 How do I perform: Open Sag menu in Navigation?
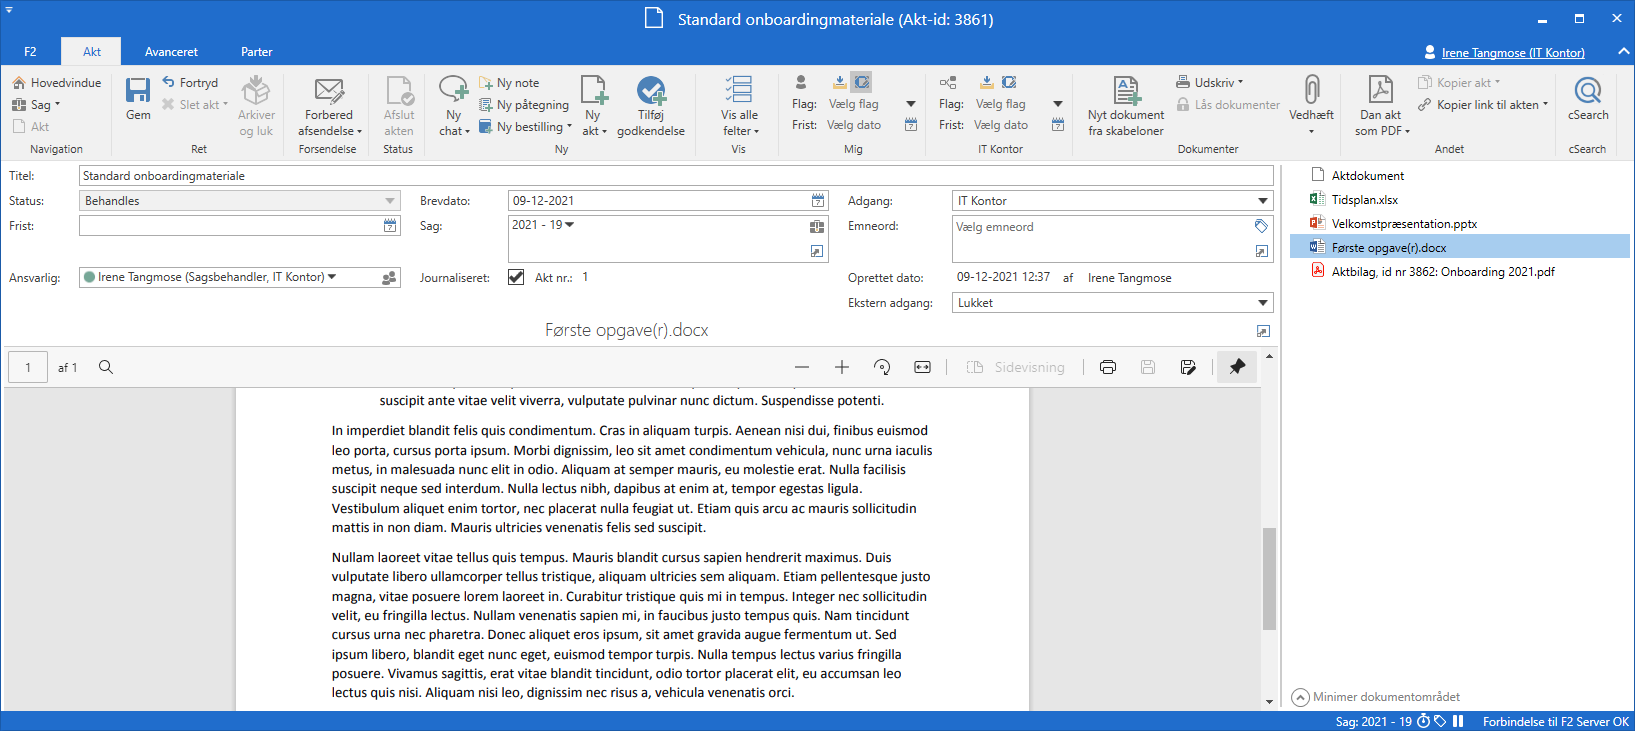37,105
